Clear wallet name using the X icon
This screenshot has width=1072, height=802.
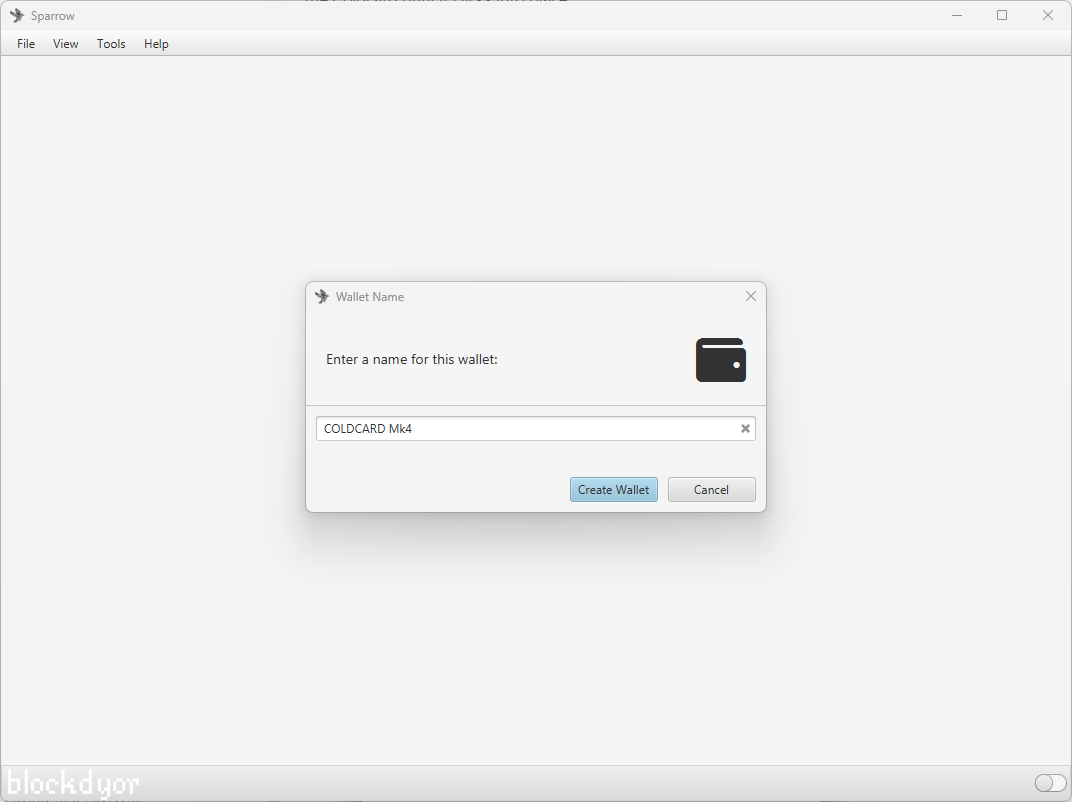(x=745, y=428)
